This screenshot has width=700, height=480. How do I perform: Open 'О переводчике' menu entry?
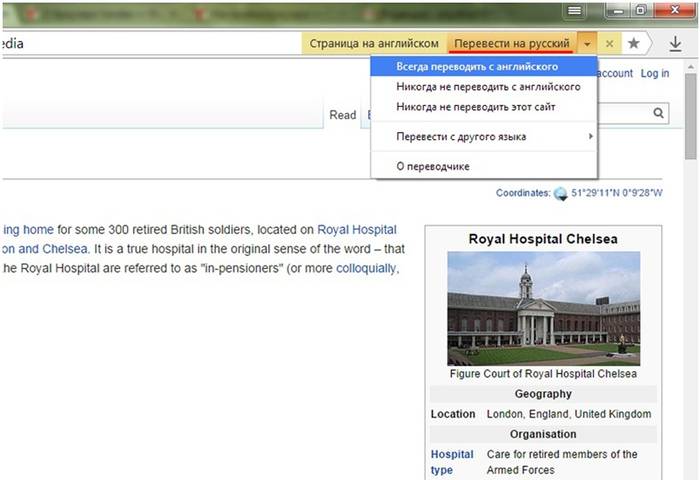coord(432,166)
